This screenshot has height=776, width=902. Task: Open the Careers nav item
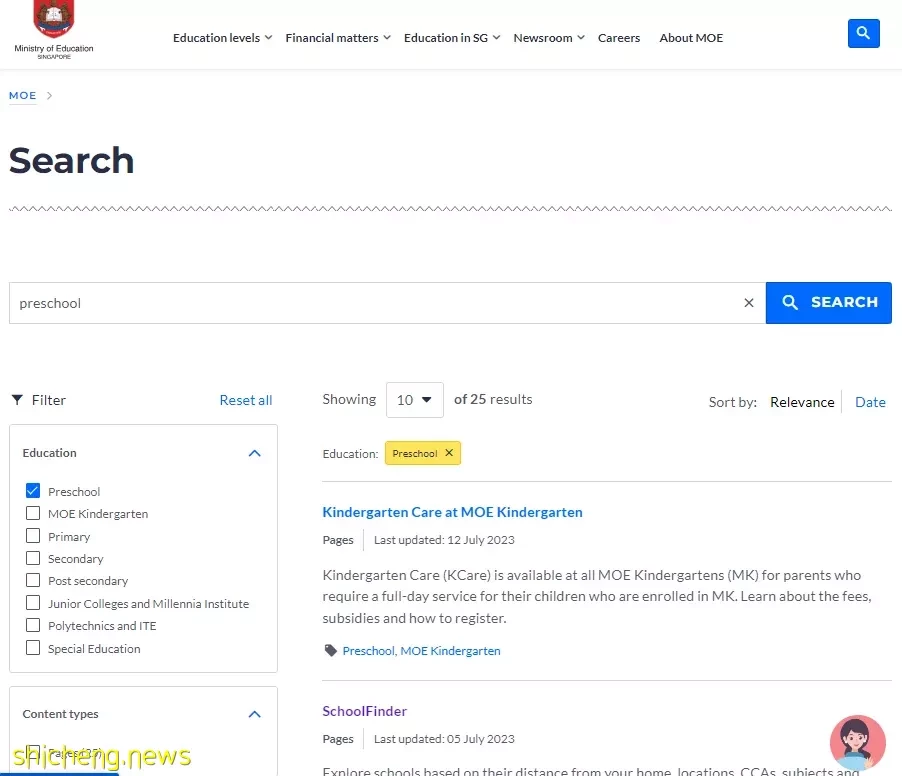[618, 38]
